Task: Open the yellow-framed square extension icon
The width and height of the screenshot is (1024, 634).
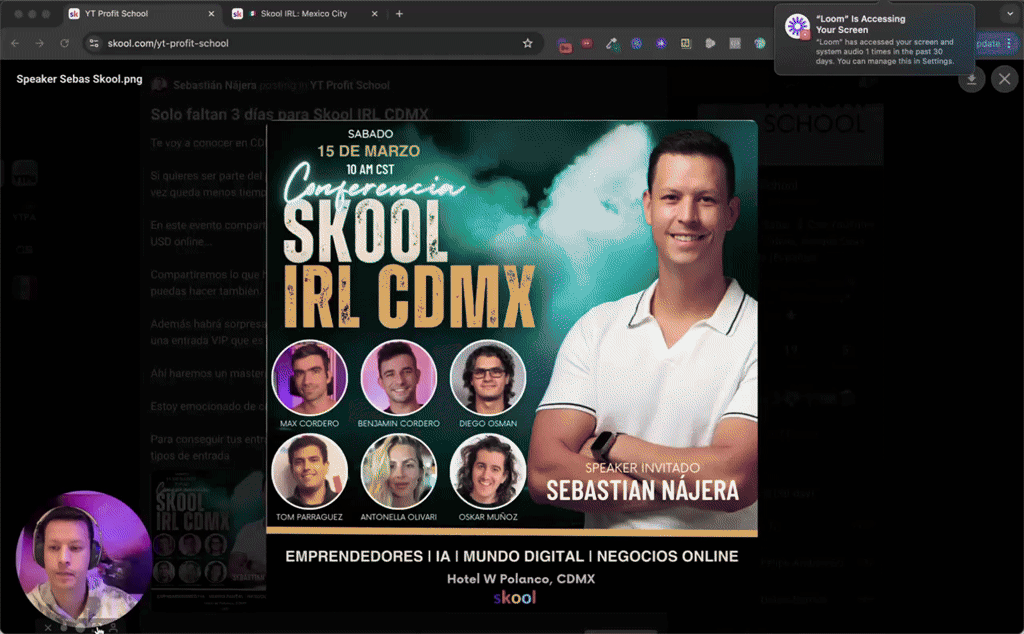Action: [685, 43]
